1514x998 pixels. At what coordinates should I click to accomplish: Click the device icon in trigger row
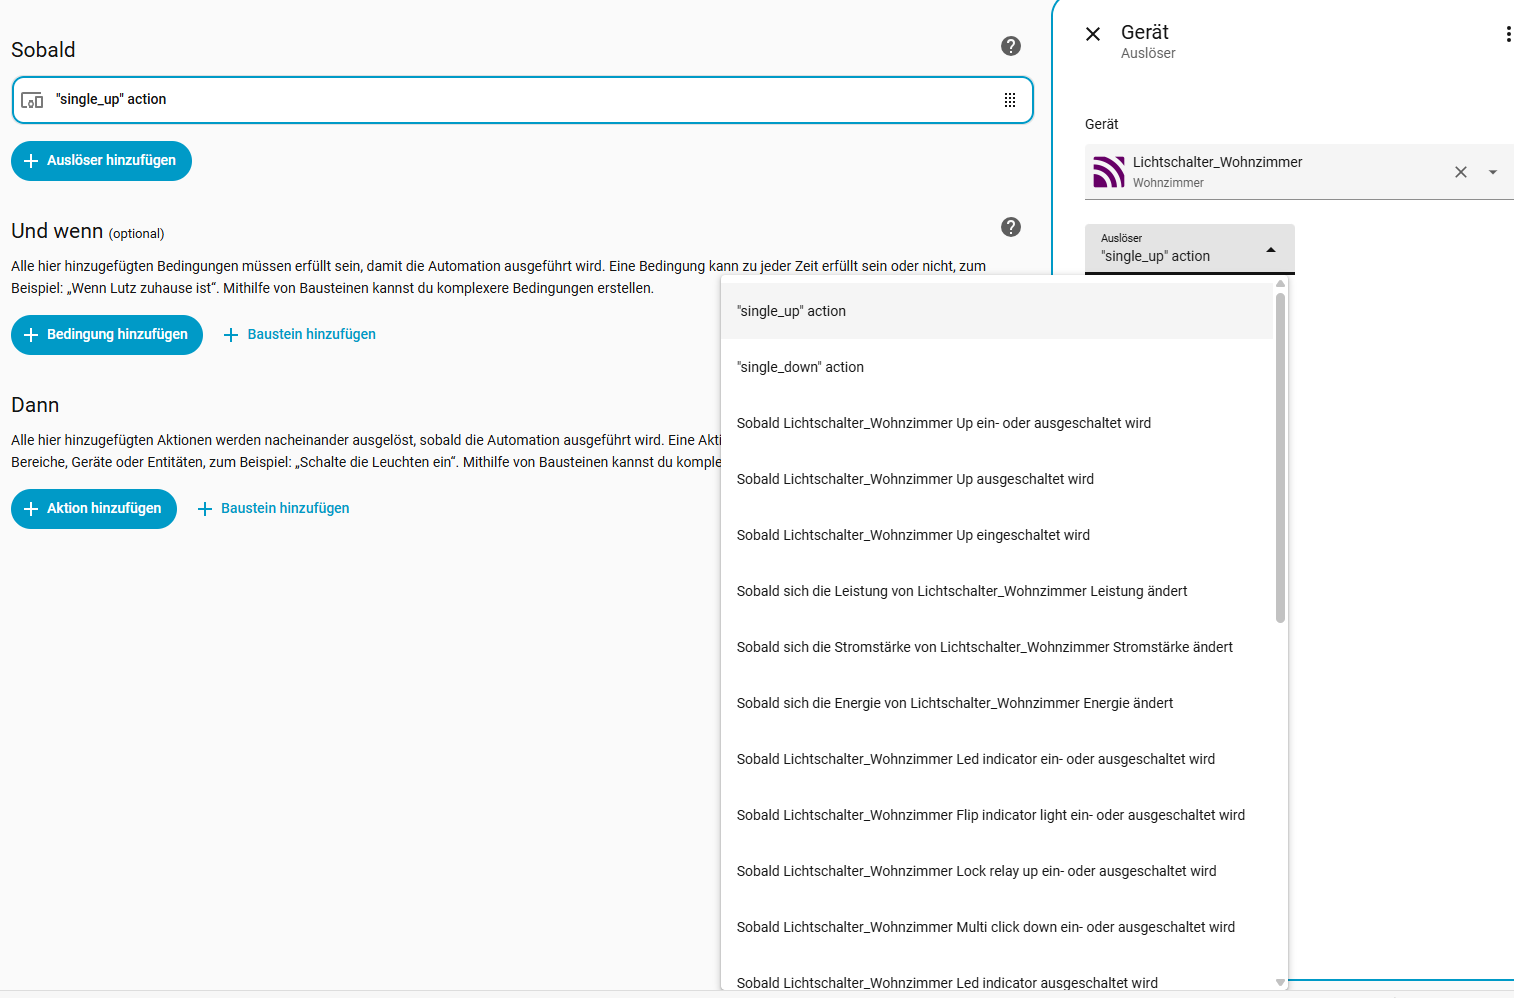[x=32, y=100]
